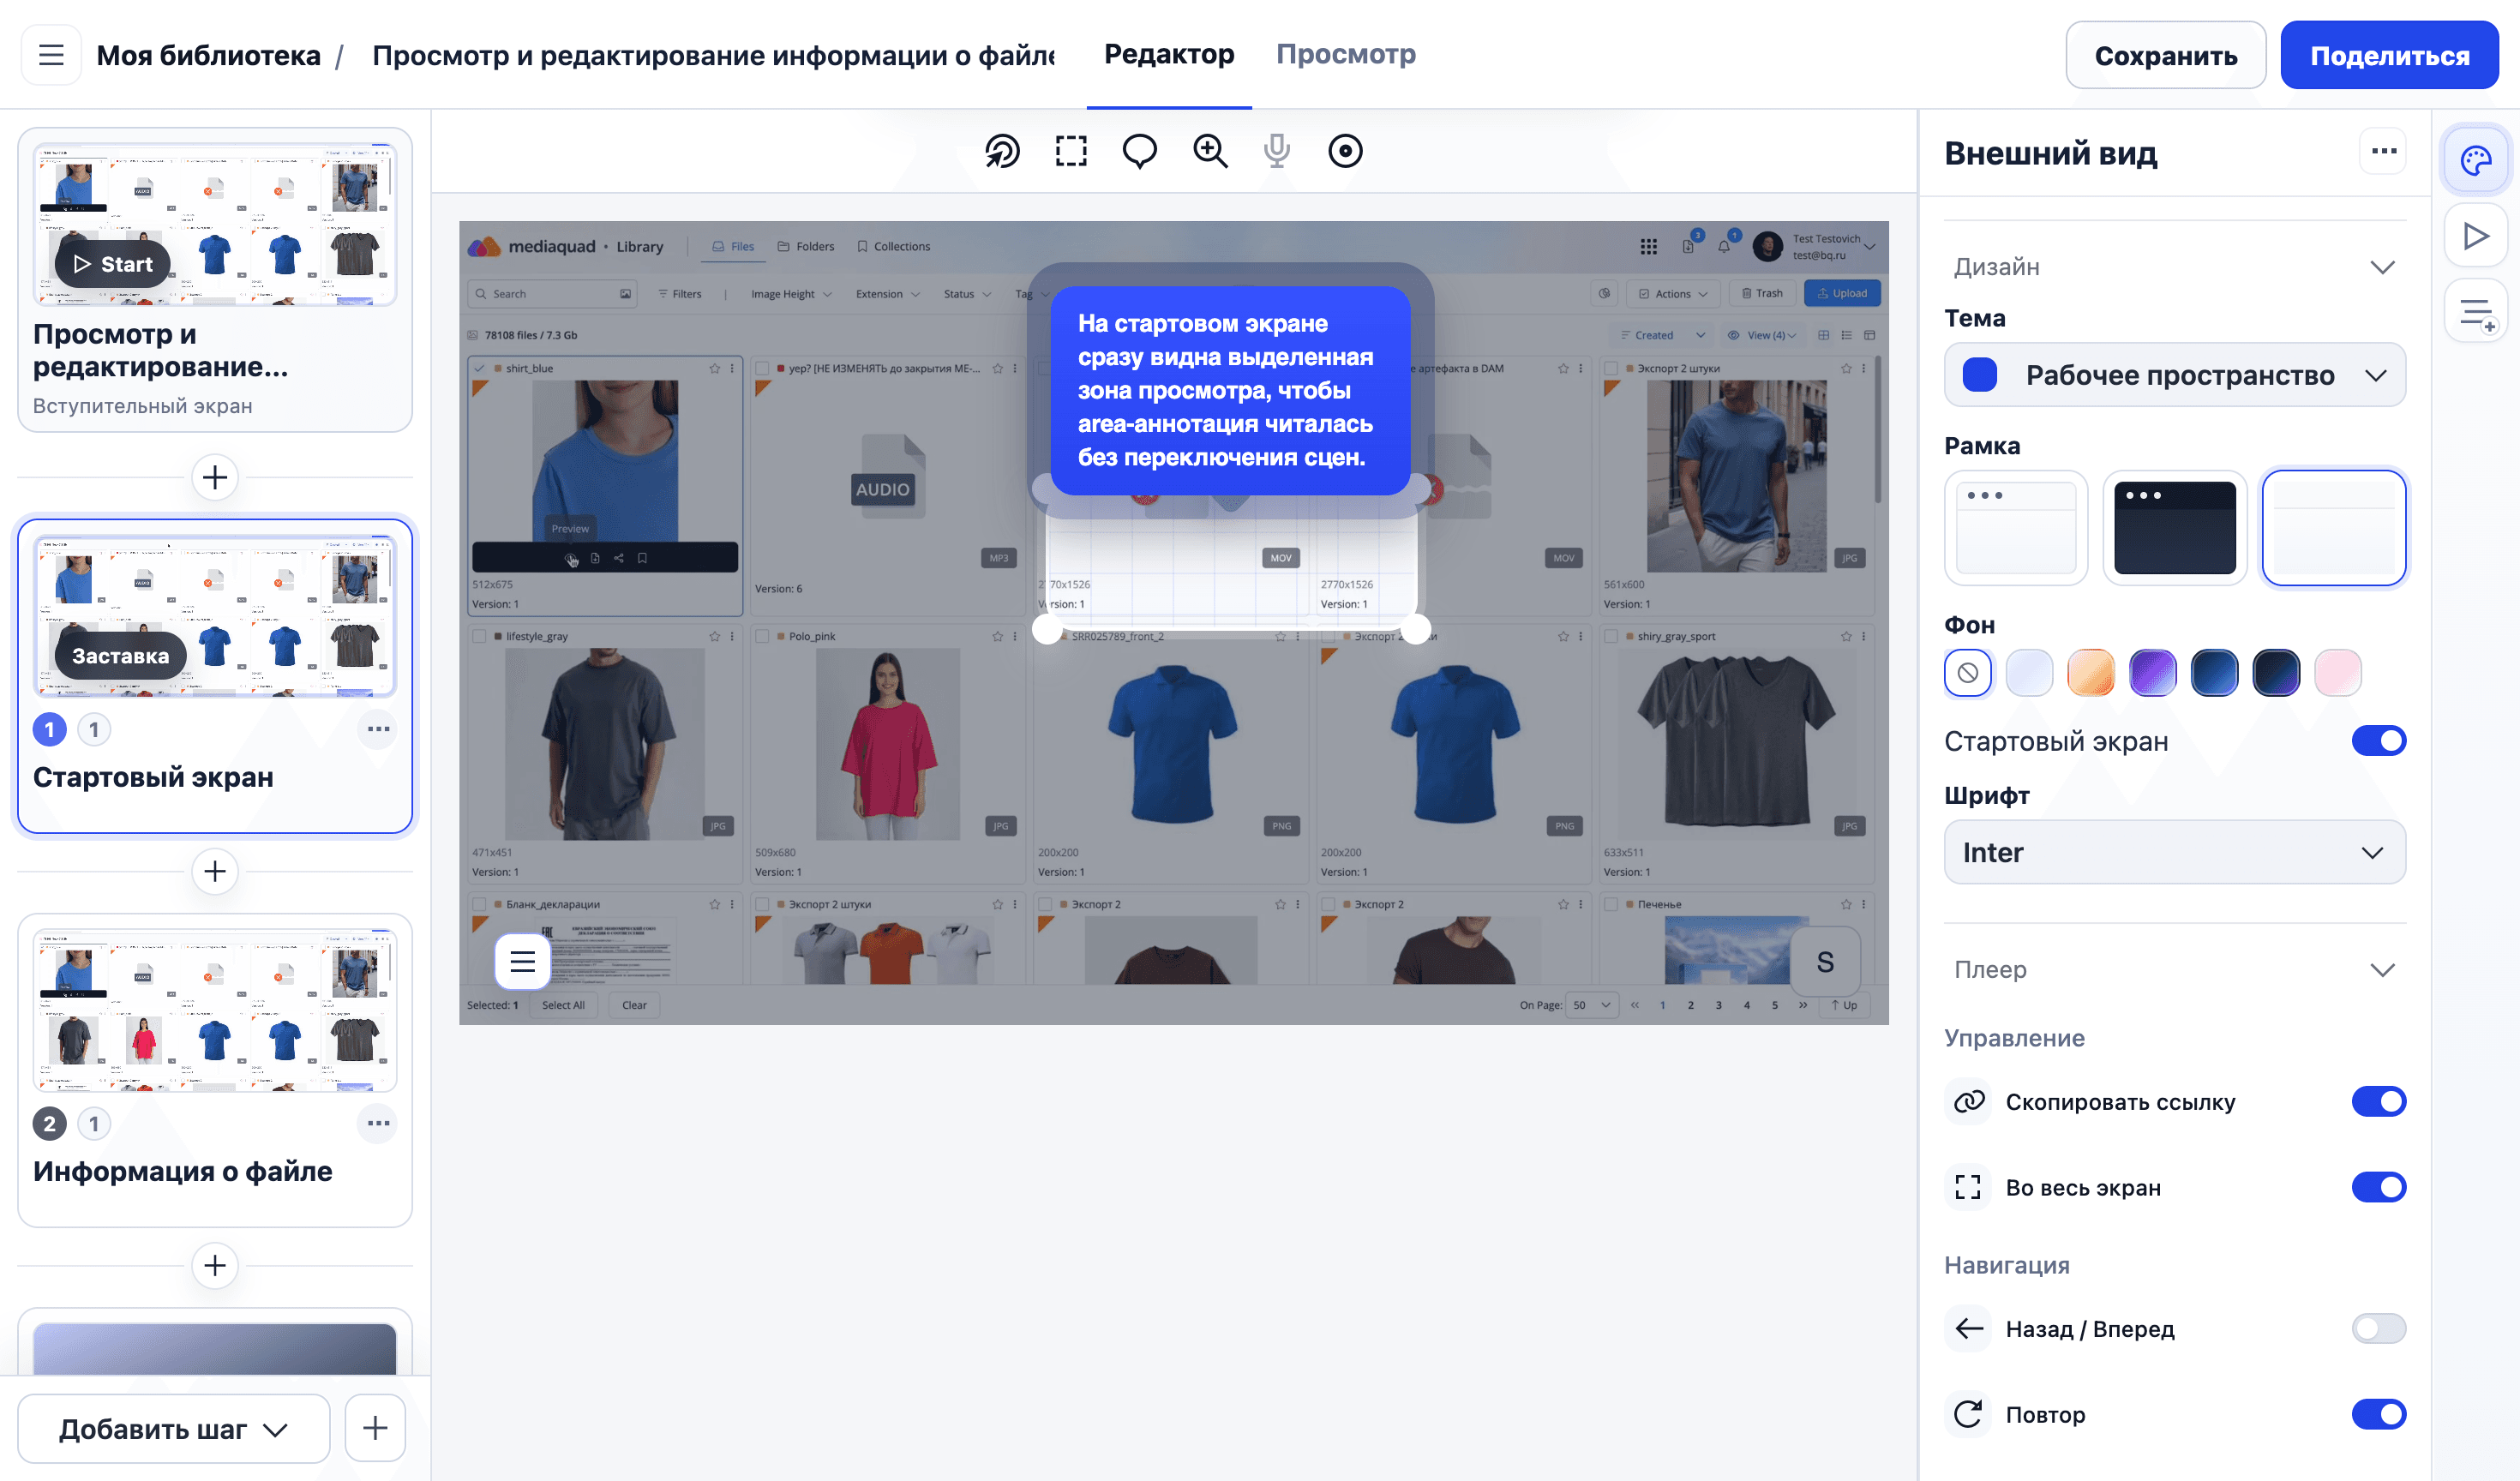Choose the zoom-in magnifier tool
This screenshot has height=1481, width=2520.
1210,151
